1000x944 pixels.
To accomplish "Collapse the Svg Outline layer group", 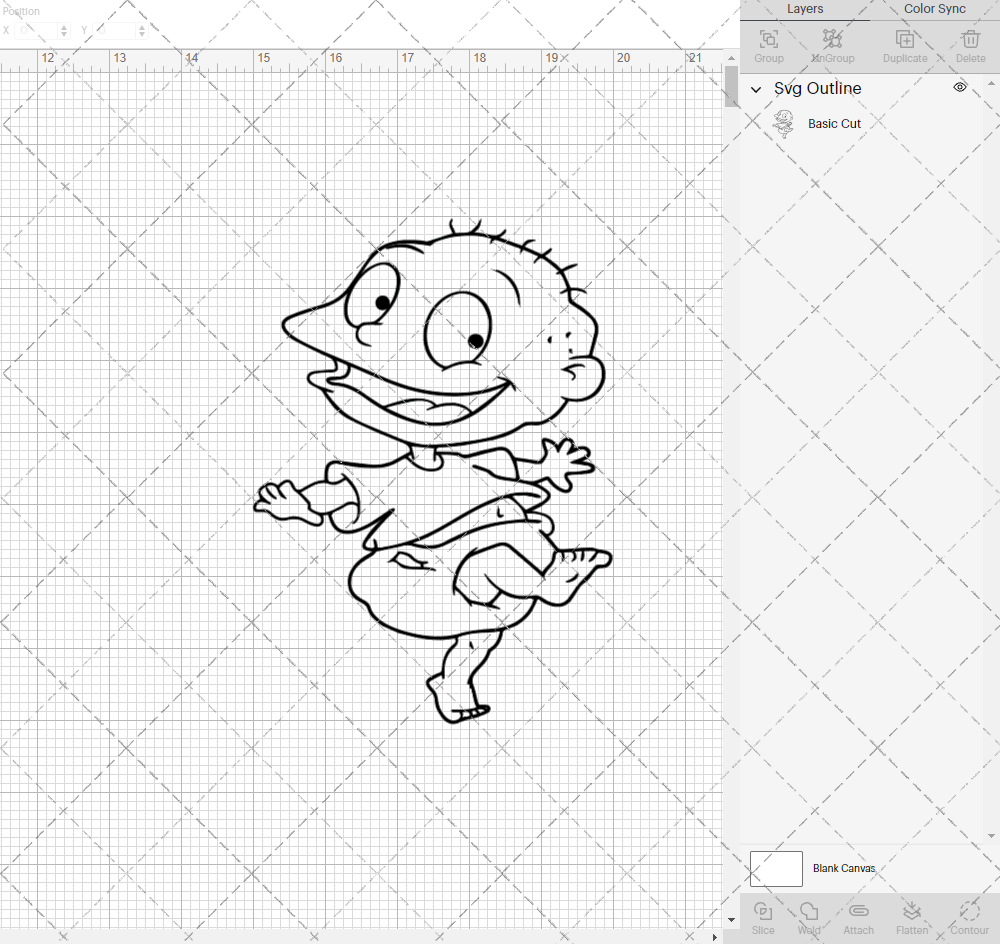I will [x=756, y=89].
